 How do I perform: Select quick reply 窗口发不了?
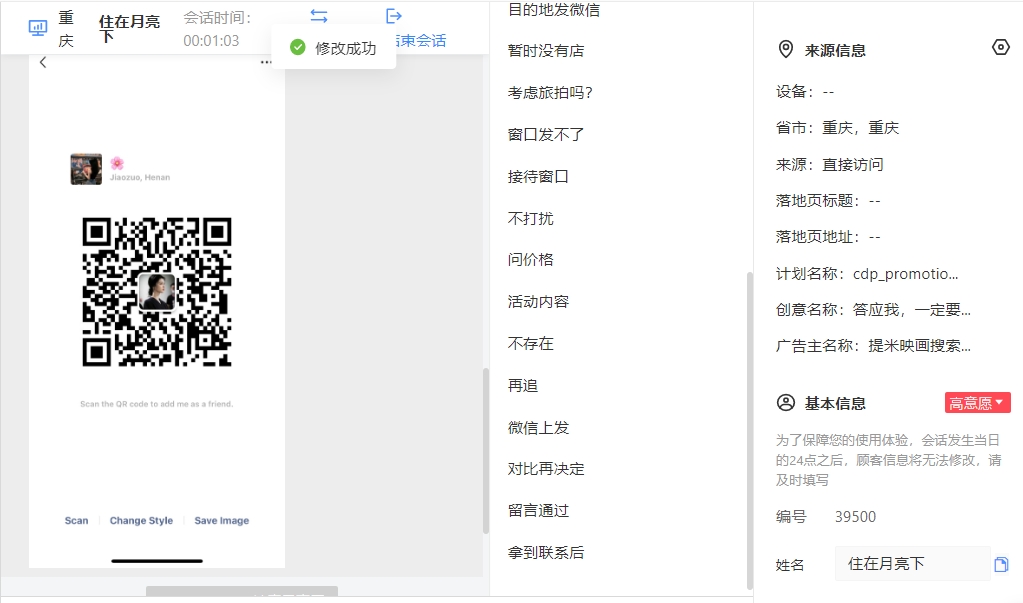[545, 134]
